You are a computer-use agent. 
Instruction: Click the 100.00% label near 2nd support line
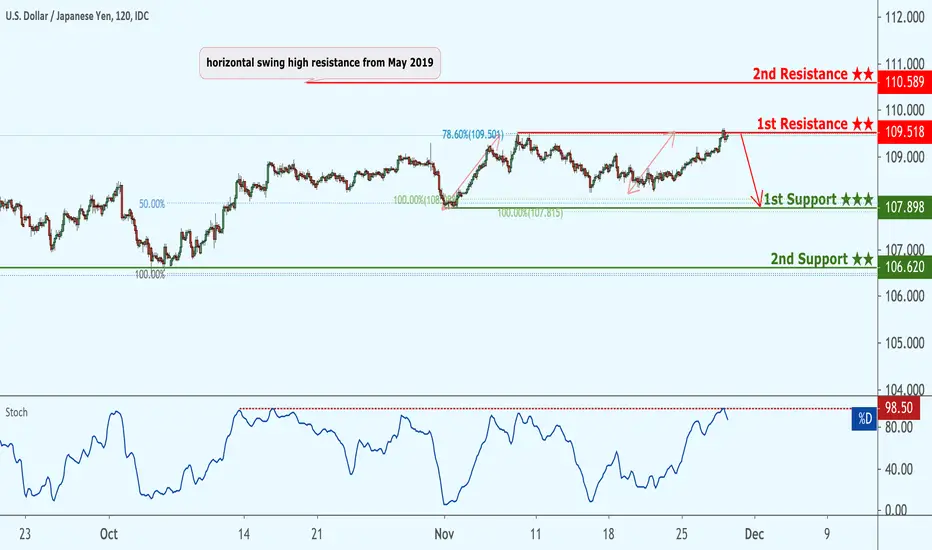150,275
